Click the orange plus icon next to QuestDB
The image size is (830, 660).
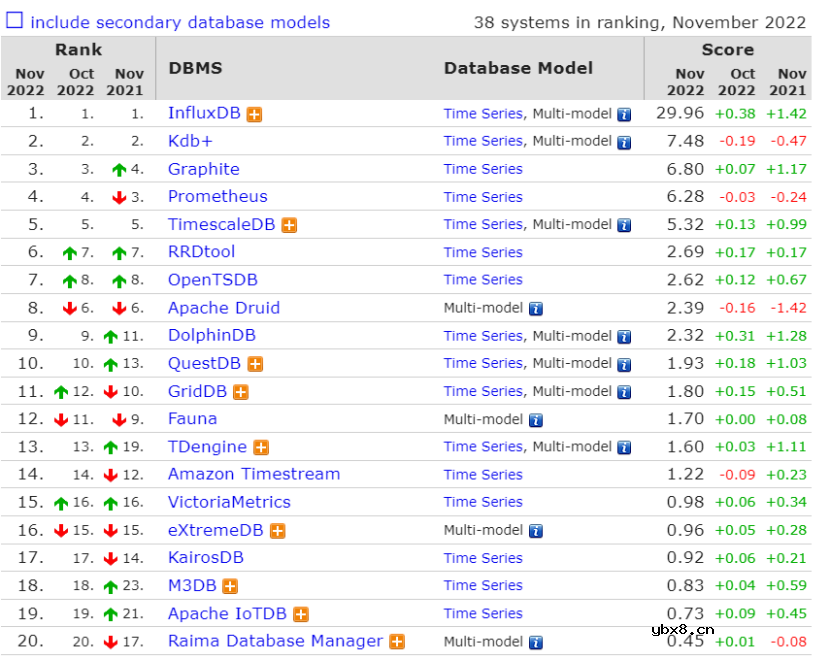pyautogui.click(x=255, y=364)
